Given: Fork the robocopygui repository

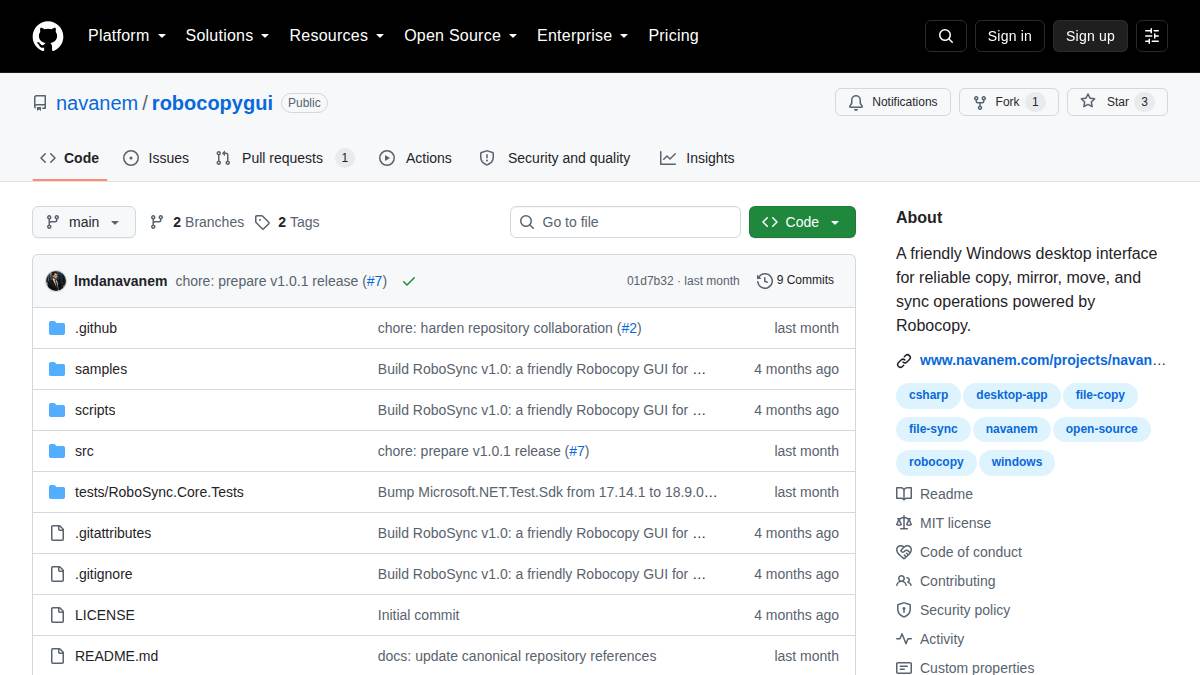Looking at the screenshot, I should click(1008, 102).
